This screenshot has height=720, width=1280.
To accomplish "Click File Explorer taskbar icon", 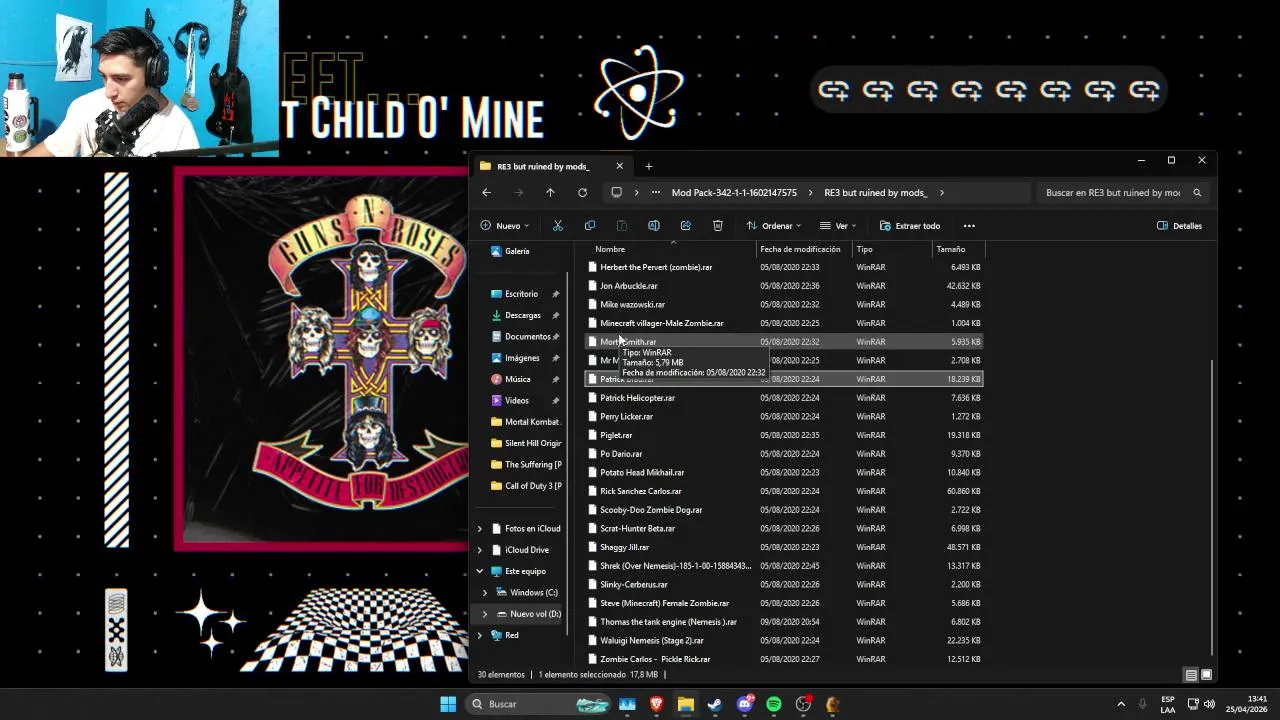I will coord(685,704).
